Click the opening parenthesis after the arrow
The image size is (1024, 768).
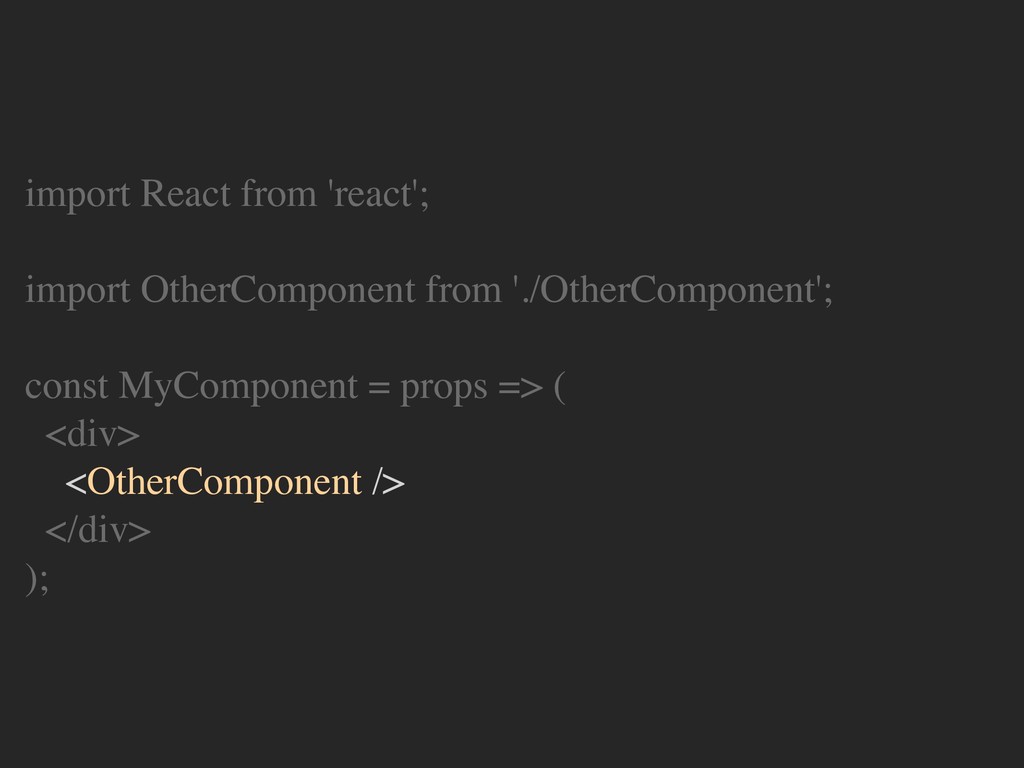tap(560, 387)
